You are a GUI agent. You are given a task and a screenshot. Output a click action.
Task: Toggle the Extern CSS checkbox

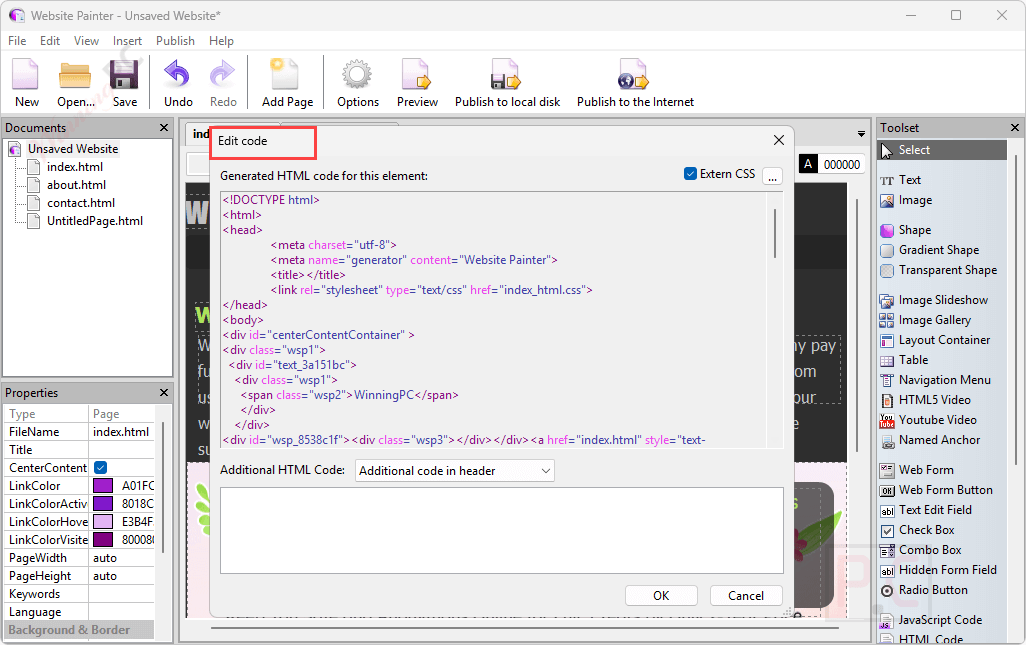690,173
